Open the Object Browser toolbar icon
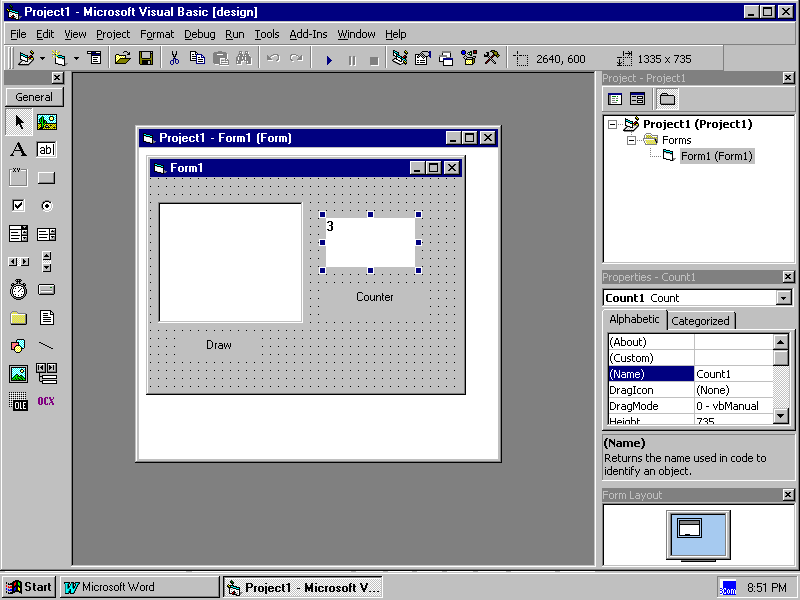 (x=469, y=59)
